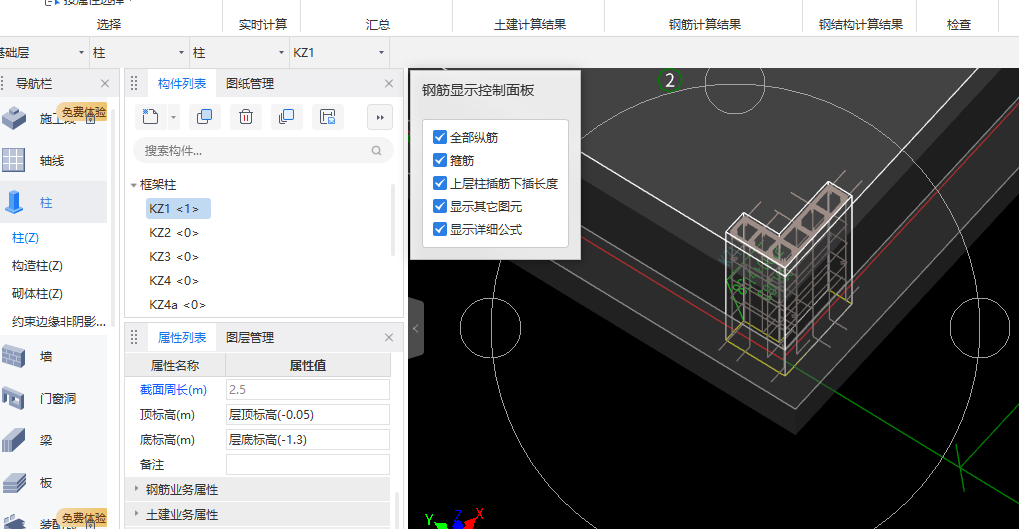Open the 土建计算结果 ribbon group

click(x=530, y=24)
